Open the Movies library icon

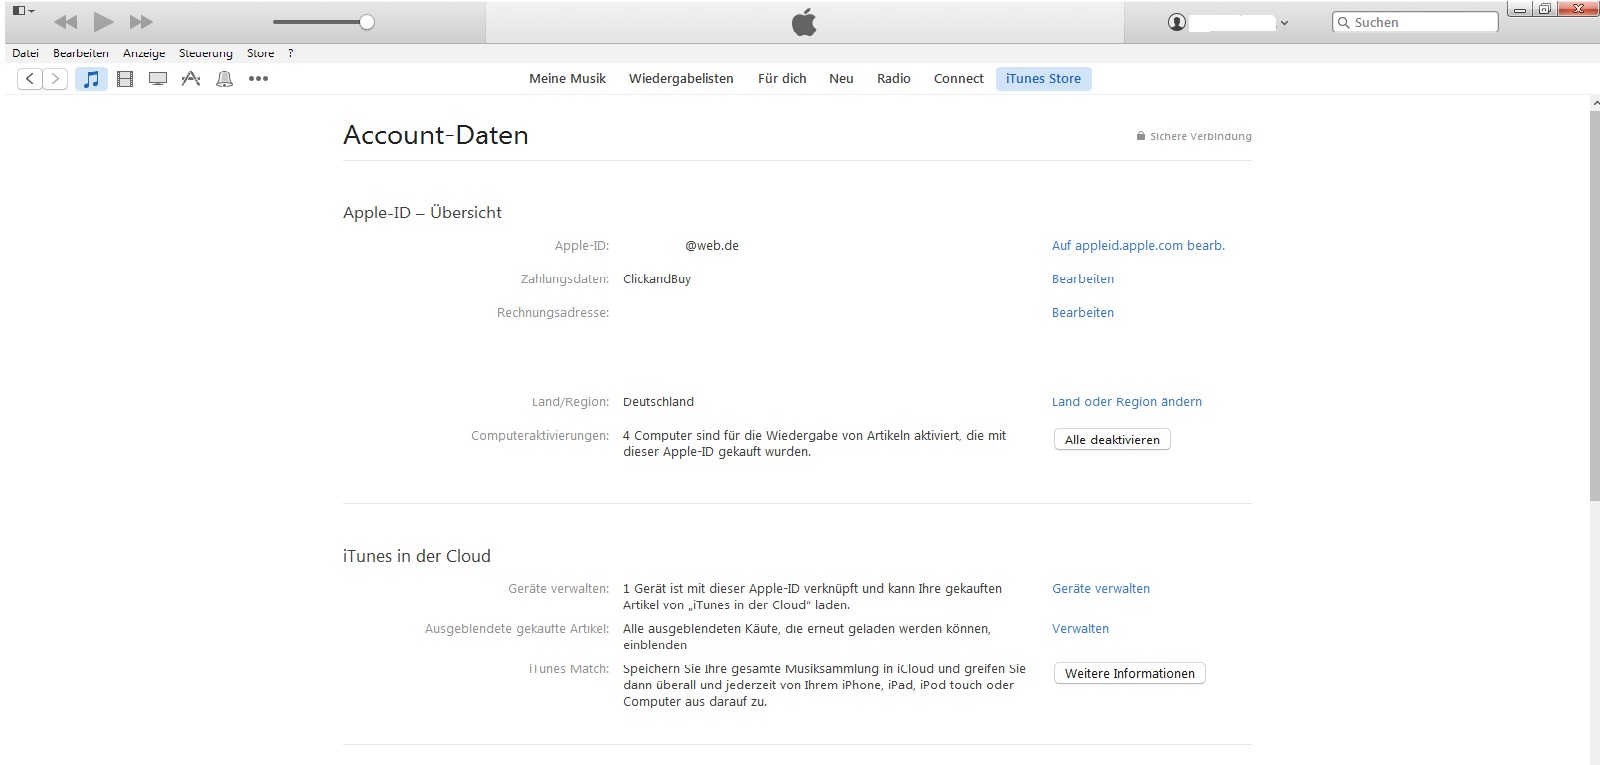point(125,79)
